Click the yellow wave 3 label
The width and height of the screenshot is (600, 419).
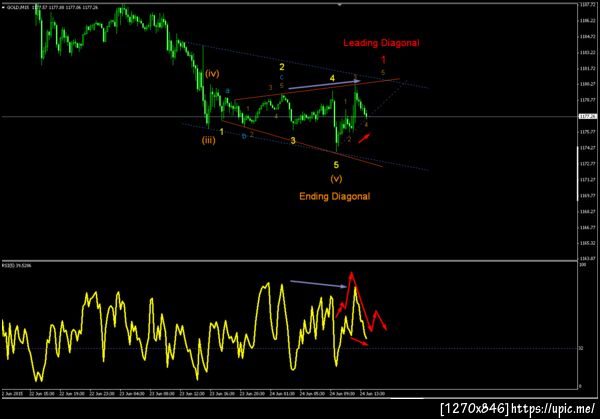click(x=293, y=140)
